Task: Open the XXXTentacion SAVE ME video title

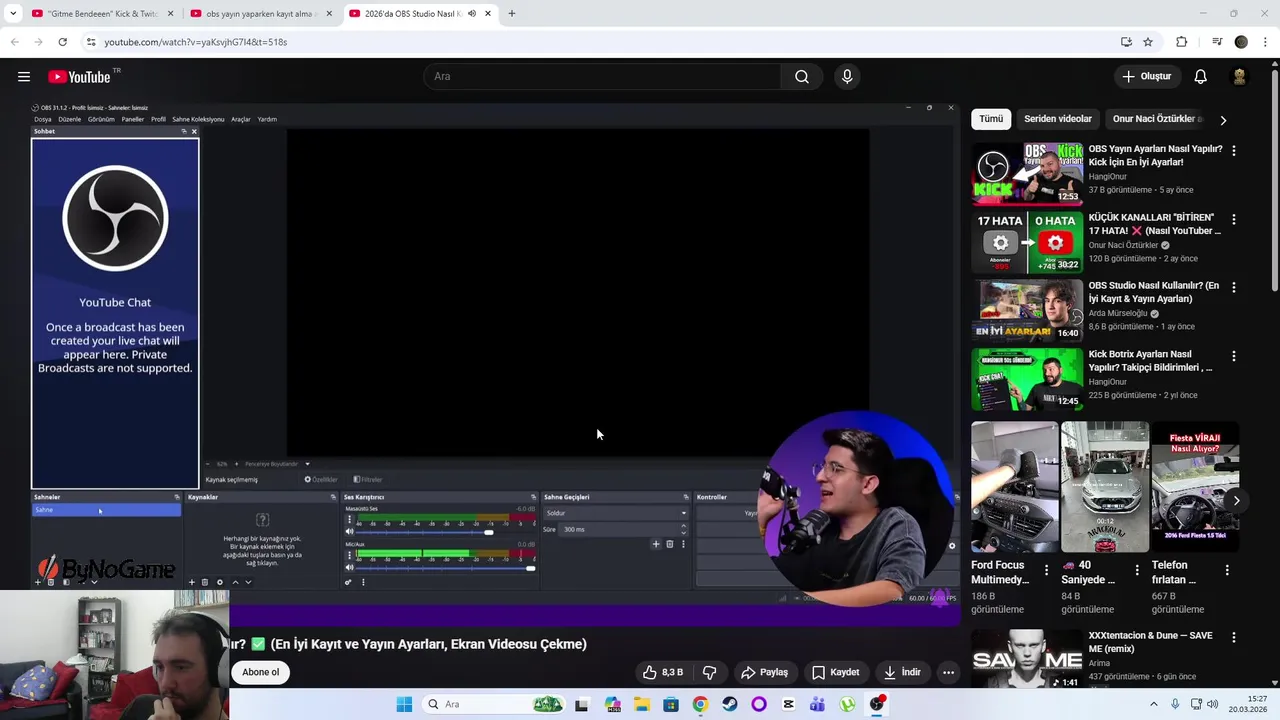Action: (1150, 642)
